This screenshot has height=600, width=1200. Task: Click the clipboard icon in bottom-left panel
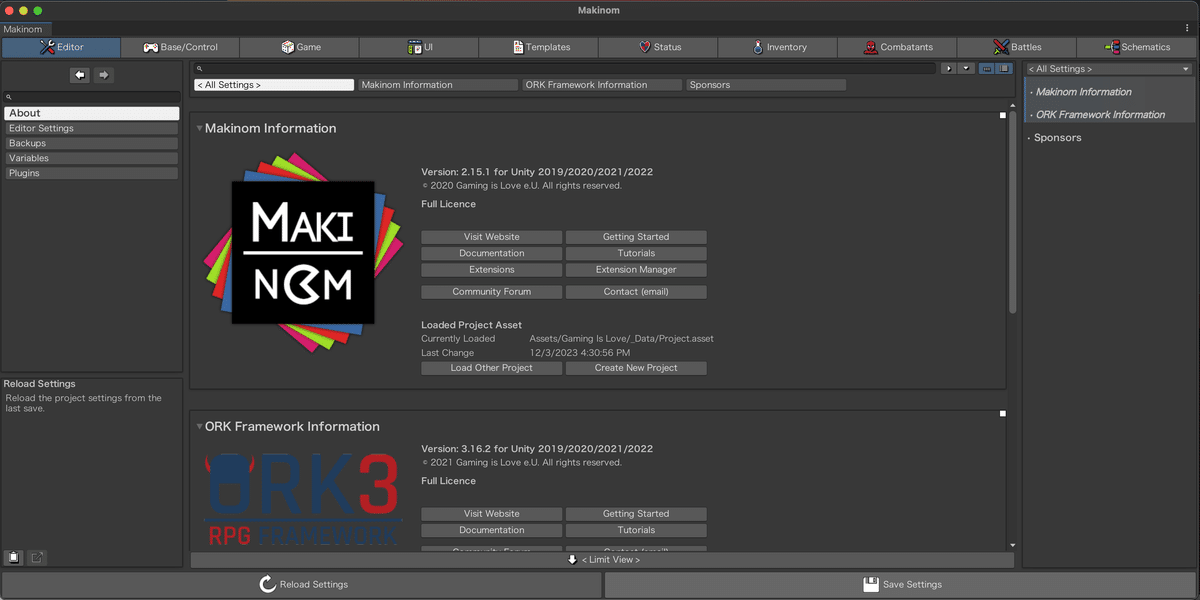pos(14,558)
